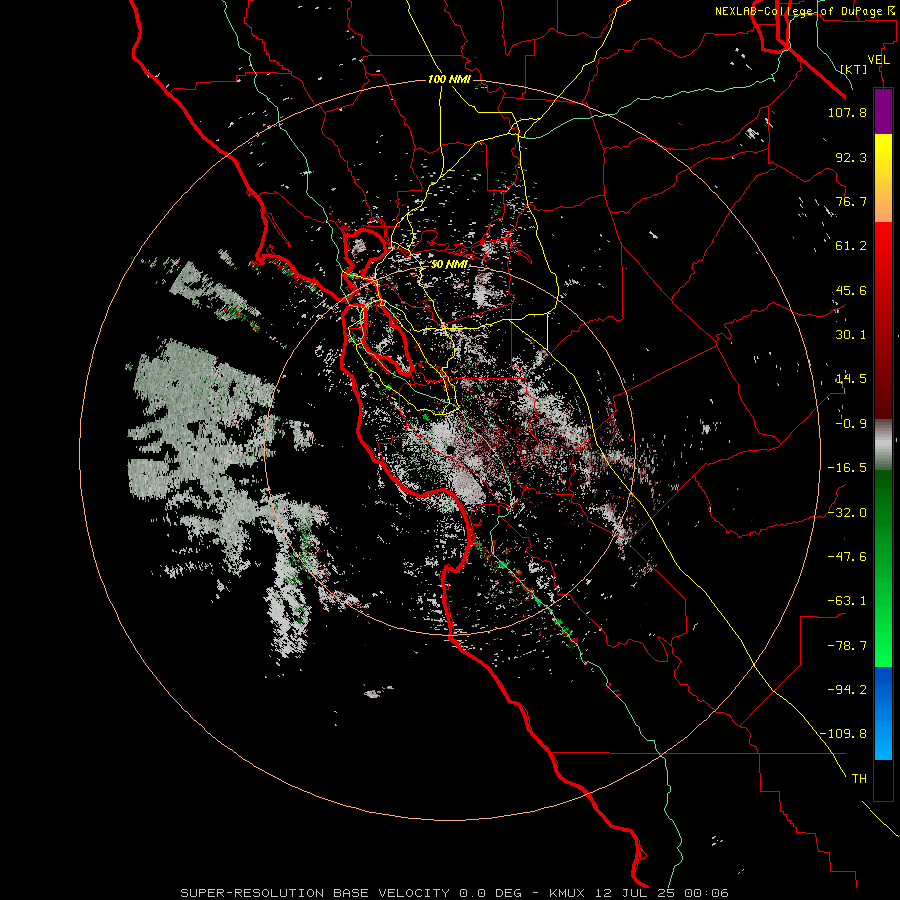Image resolution: width=900 pixels, height=900 pixels.
Task: Select the -0.9 velocity scale value
Action: (851, 424)
